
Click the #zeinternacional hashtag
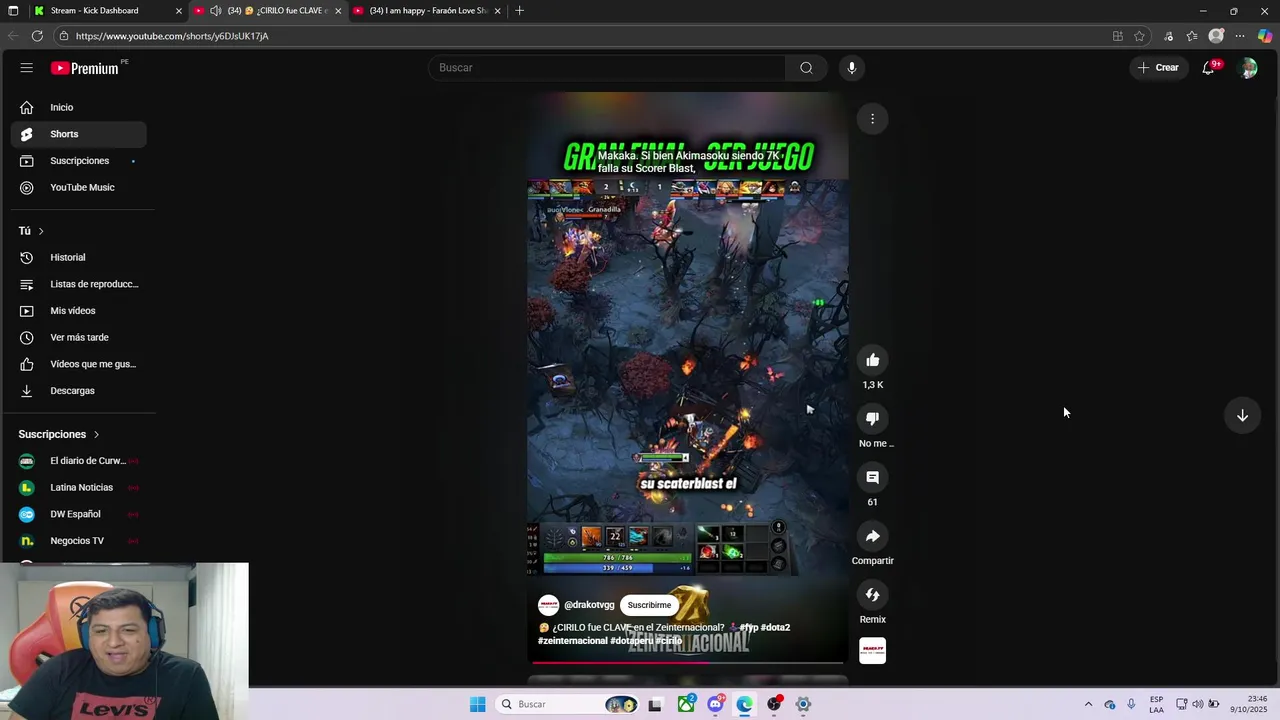573,641
